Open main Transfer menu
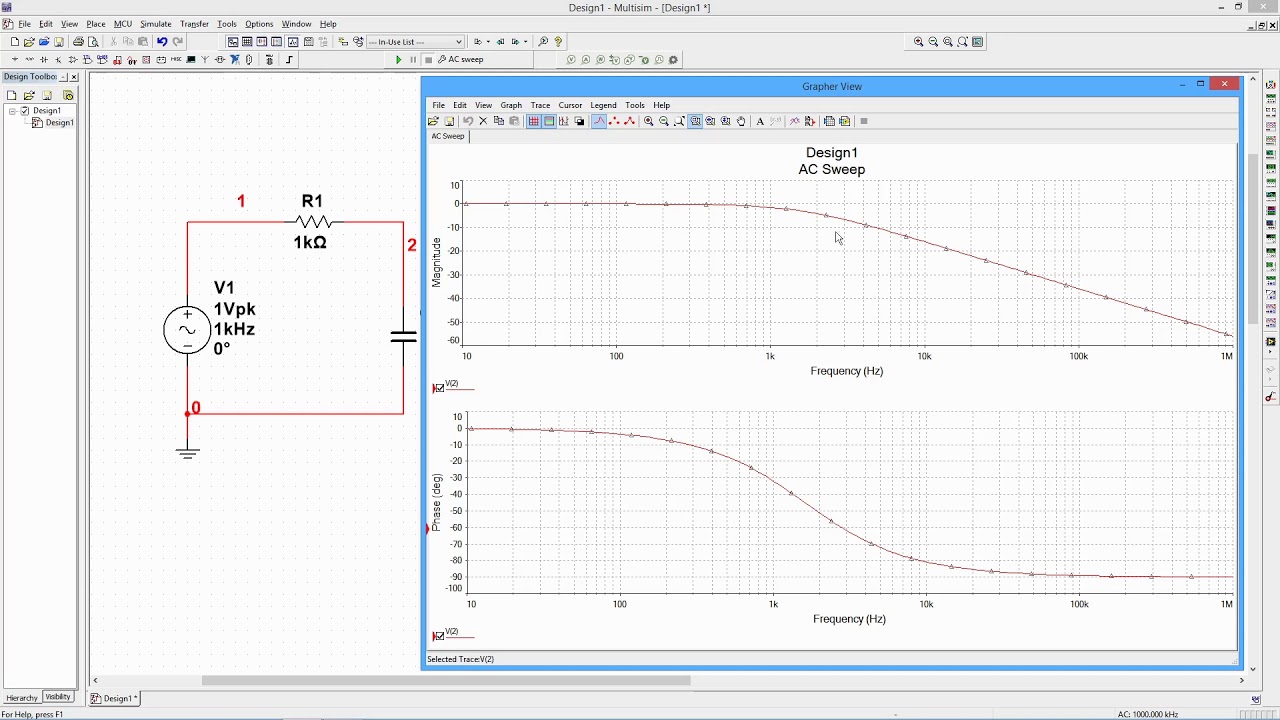The height and width of the screenshot is (720, 1280). (x=194, y=24)
